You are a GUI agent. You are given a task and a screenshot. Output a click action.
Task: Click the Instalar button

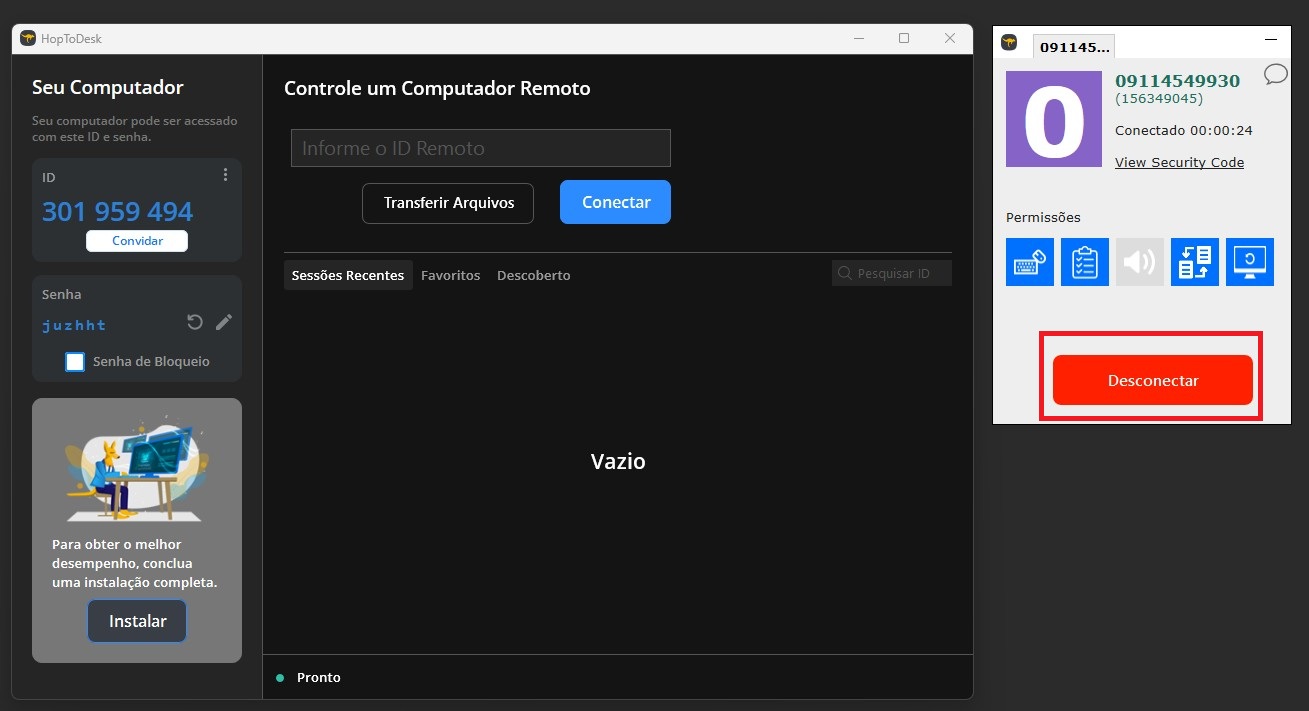(137, 621)
